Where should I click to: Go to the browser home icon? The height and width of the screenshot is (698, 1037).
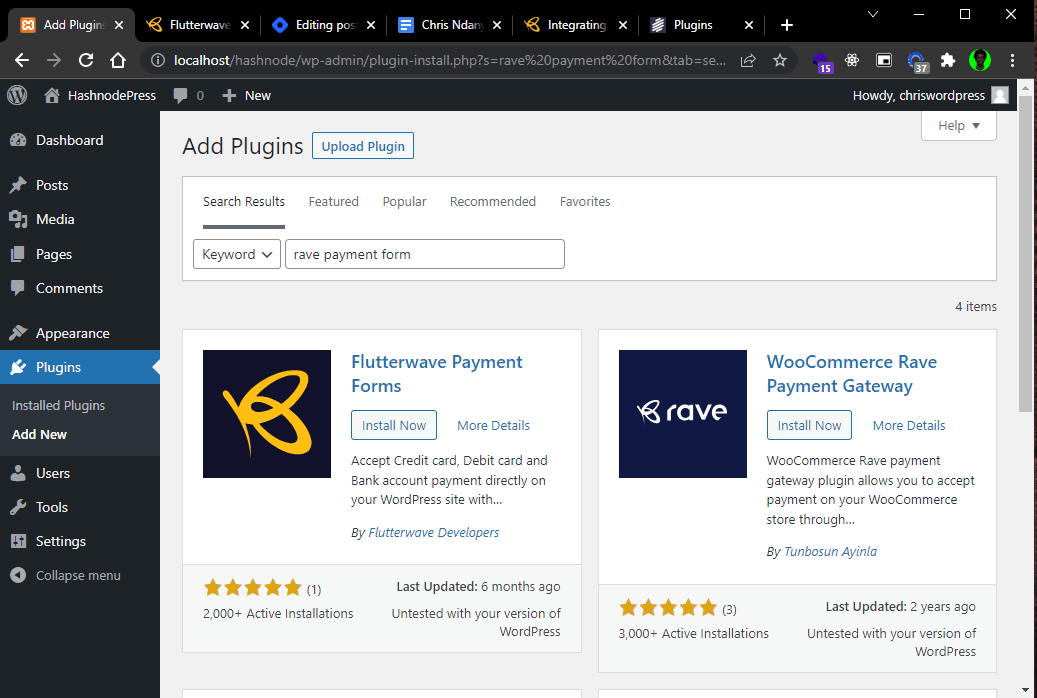(118, 60)
